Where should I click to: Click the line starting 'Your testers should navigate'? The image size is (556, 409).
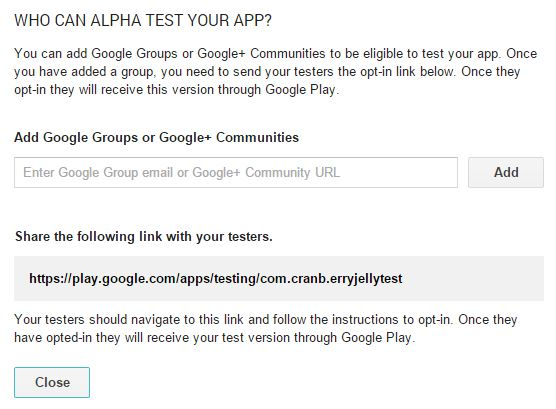[266, 320]
